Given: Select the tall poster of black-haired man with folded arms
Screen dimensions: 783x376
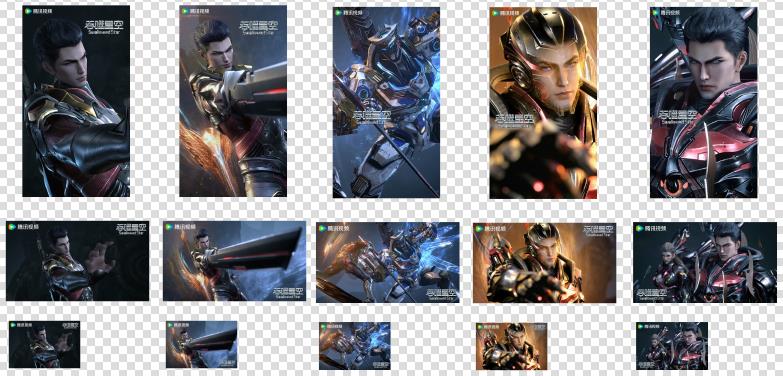Looking at the screenshot, I should (x=76, y=101).
